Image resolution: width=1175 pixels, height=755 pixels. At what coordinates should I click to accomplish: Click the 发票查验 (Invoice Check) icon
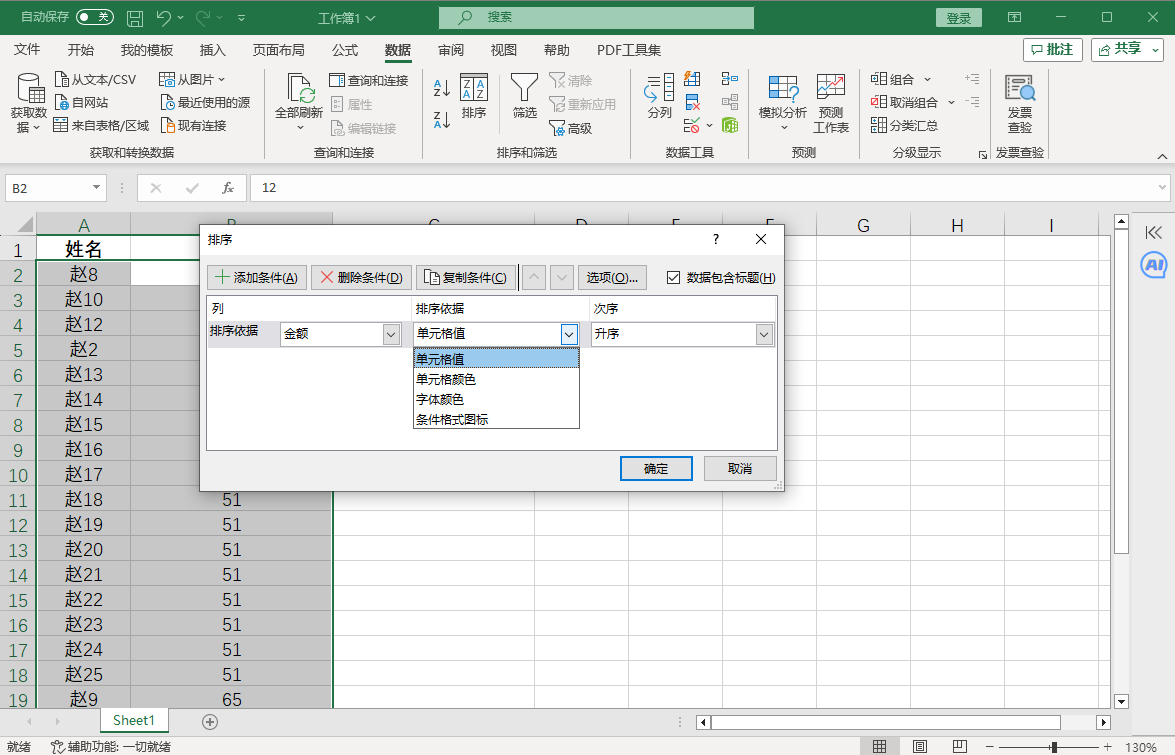click(x=1019, y=90)
